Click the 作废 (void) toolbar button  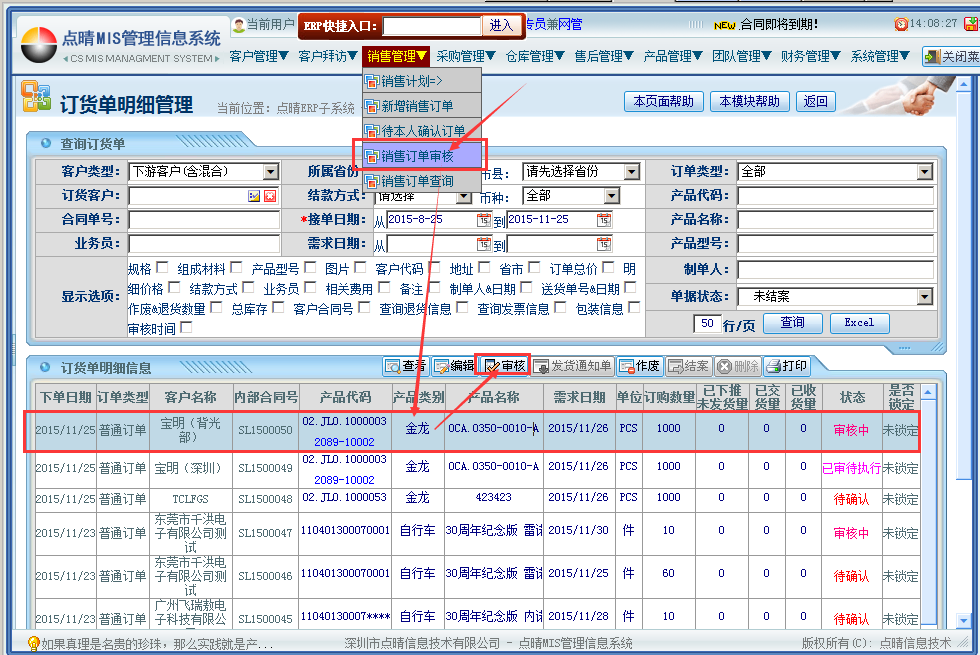pos(639,366)
